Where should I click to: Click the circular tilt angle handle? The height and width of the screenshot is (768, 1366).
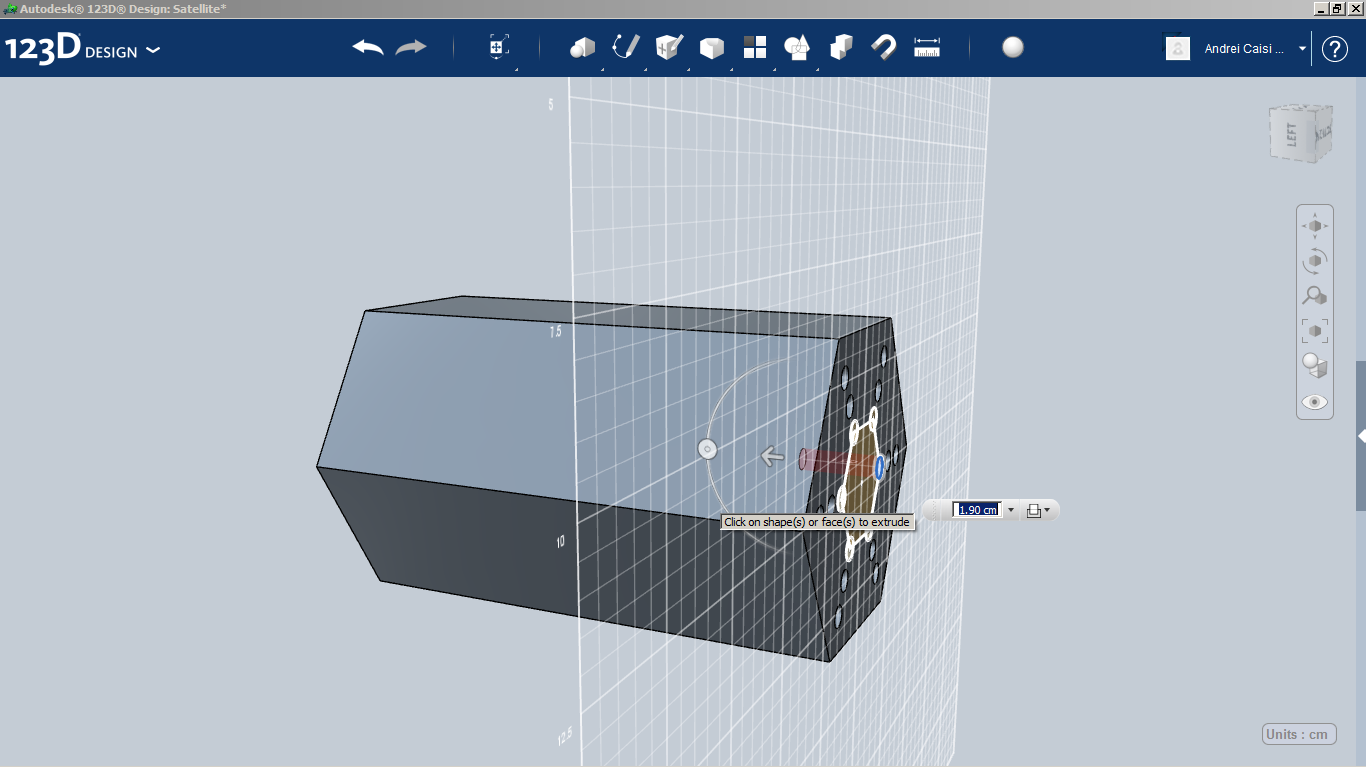click(708, 449)
